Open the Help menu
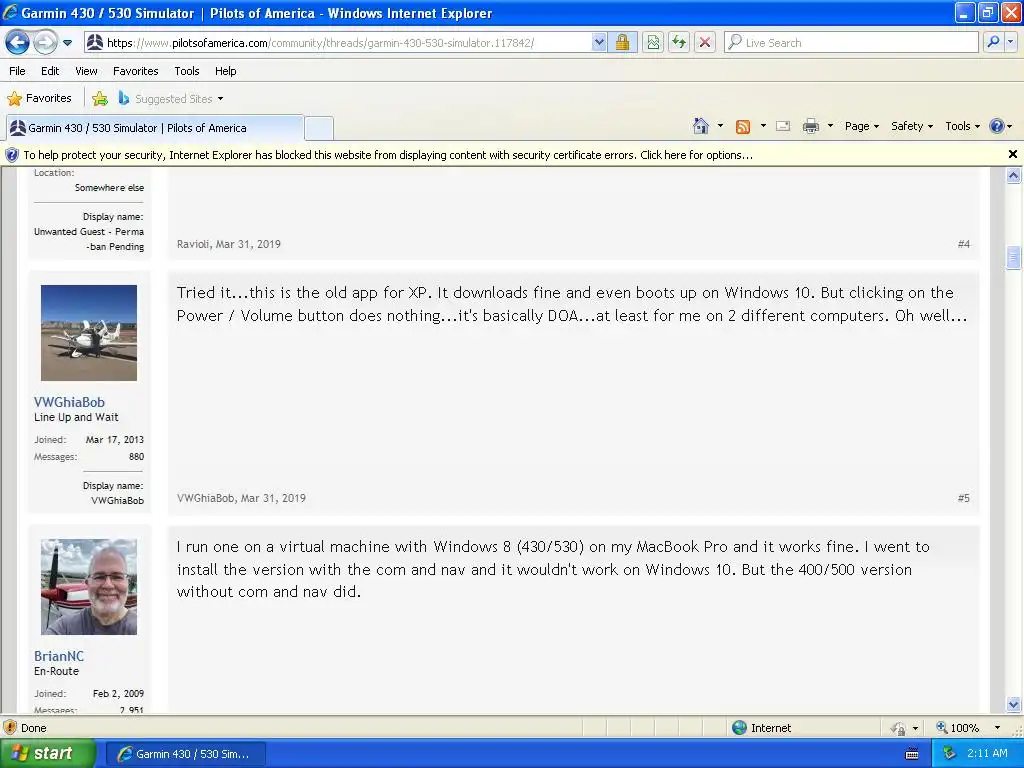 point(225,71)
